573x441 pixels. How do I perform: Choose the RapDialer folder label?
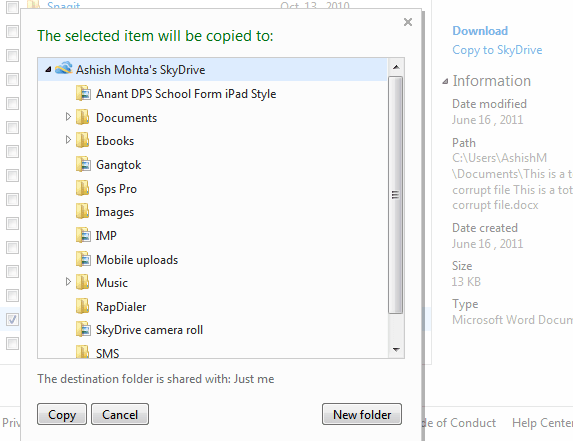121,307
